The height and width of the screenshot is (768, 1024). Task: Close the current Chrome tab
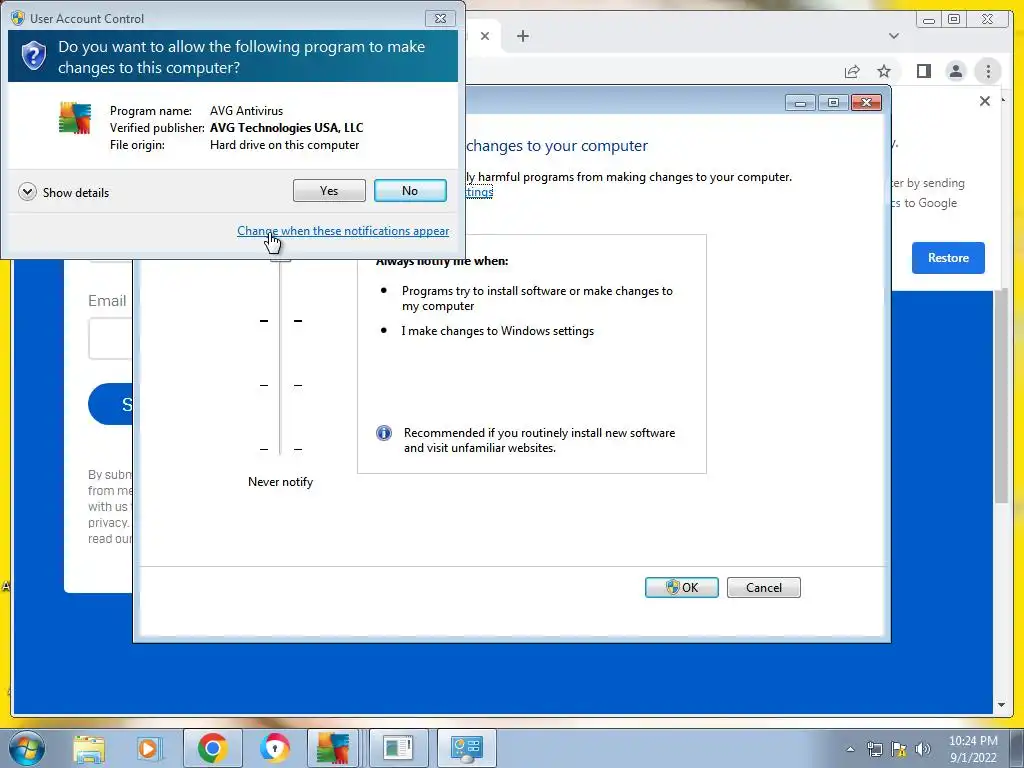485,36
